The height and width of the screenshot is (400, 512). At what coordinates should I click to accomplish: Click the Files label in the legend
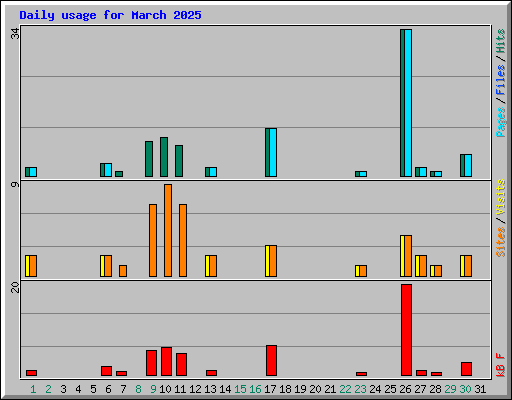[500, 80]
